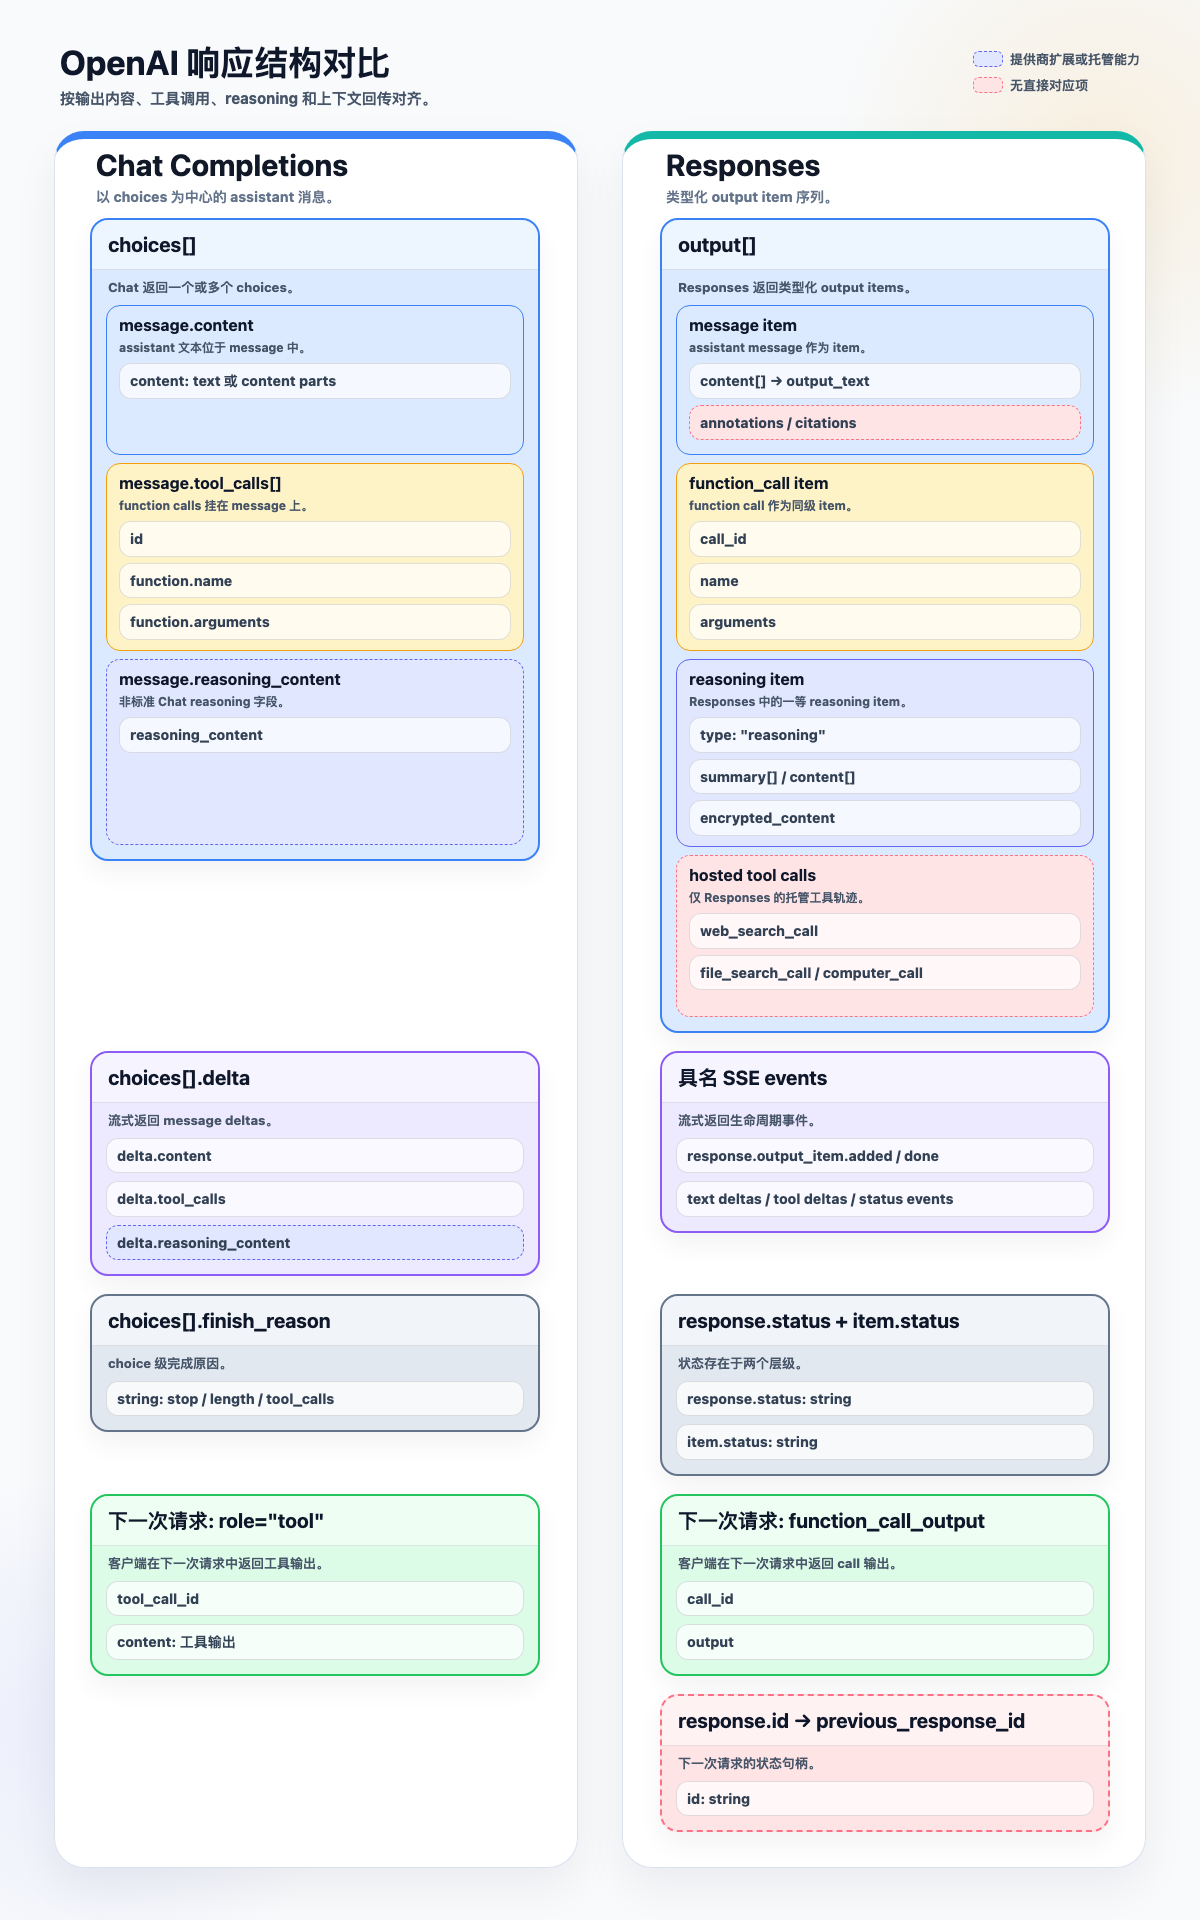Click the 'message.content' block title
The height and width of the screenshot is (1920, 1200).
186,325
